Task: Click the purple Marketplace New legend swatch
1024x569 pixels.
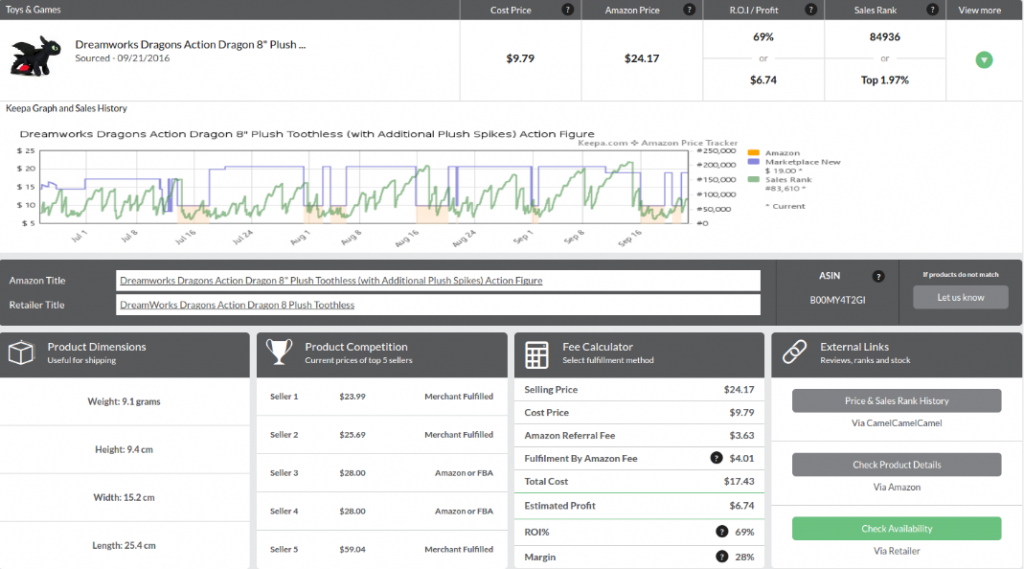Action: point(753,161)
